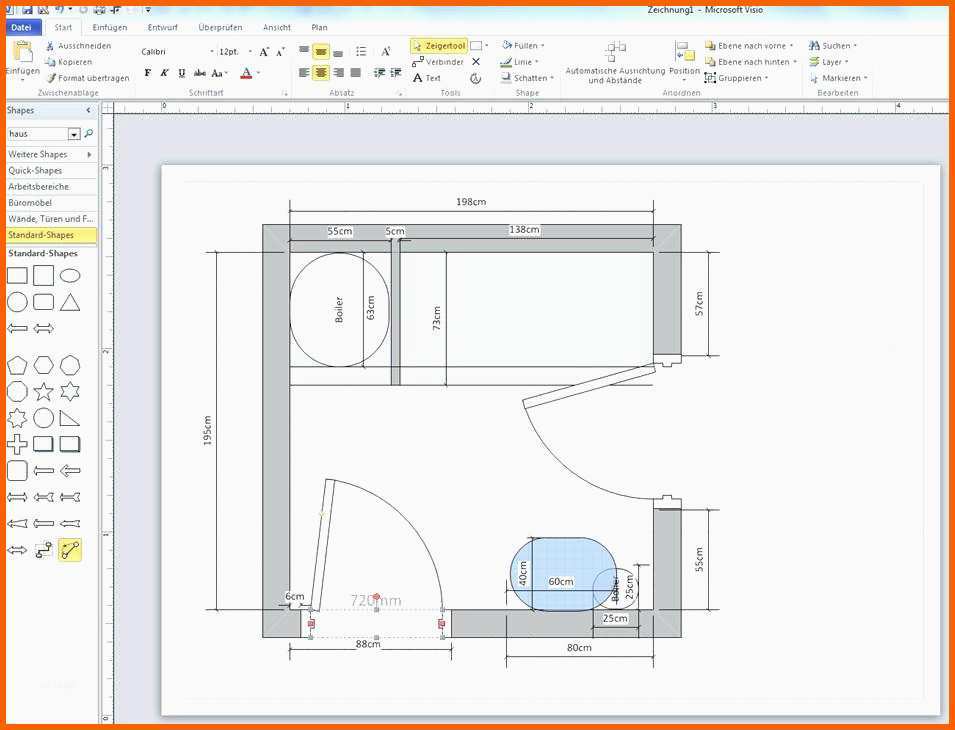Open the Plan ribbon tab

(319, 27)
